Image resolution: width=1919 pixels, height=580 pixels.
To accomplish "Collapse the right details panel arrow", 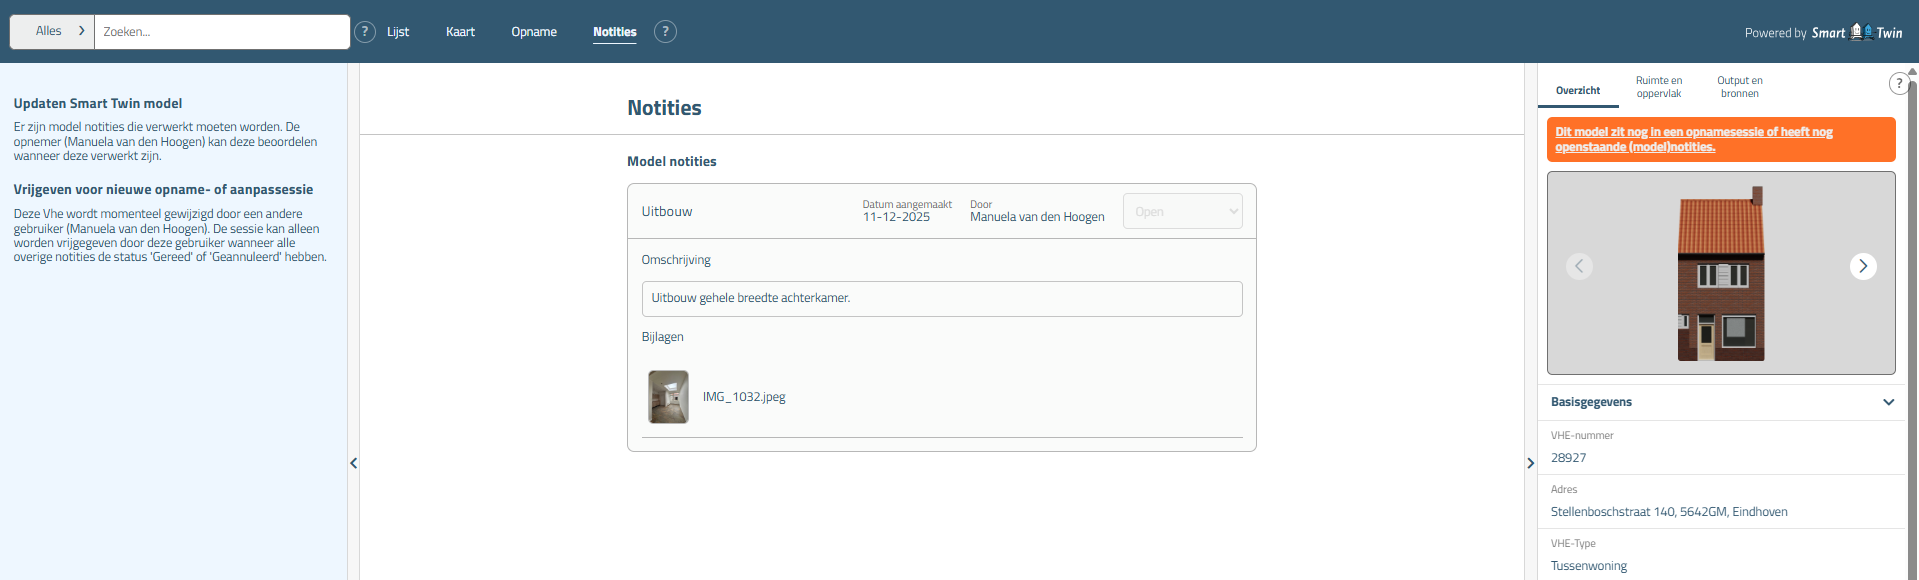I will tap(1530, 463).
